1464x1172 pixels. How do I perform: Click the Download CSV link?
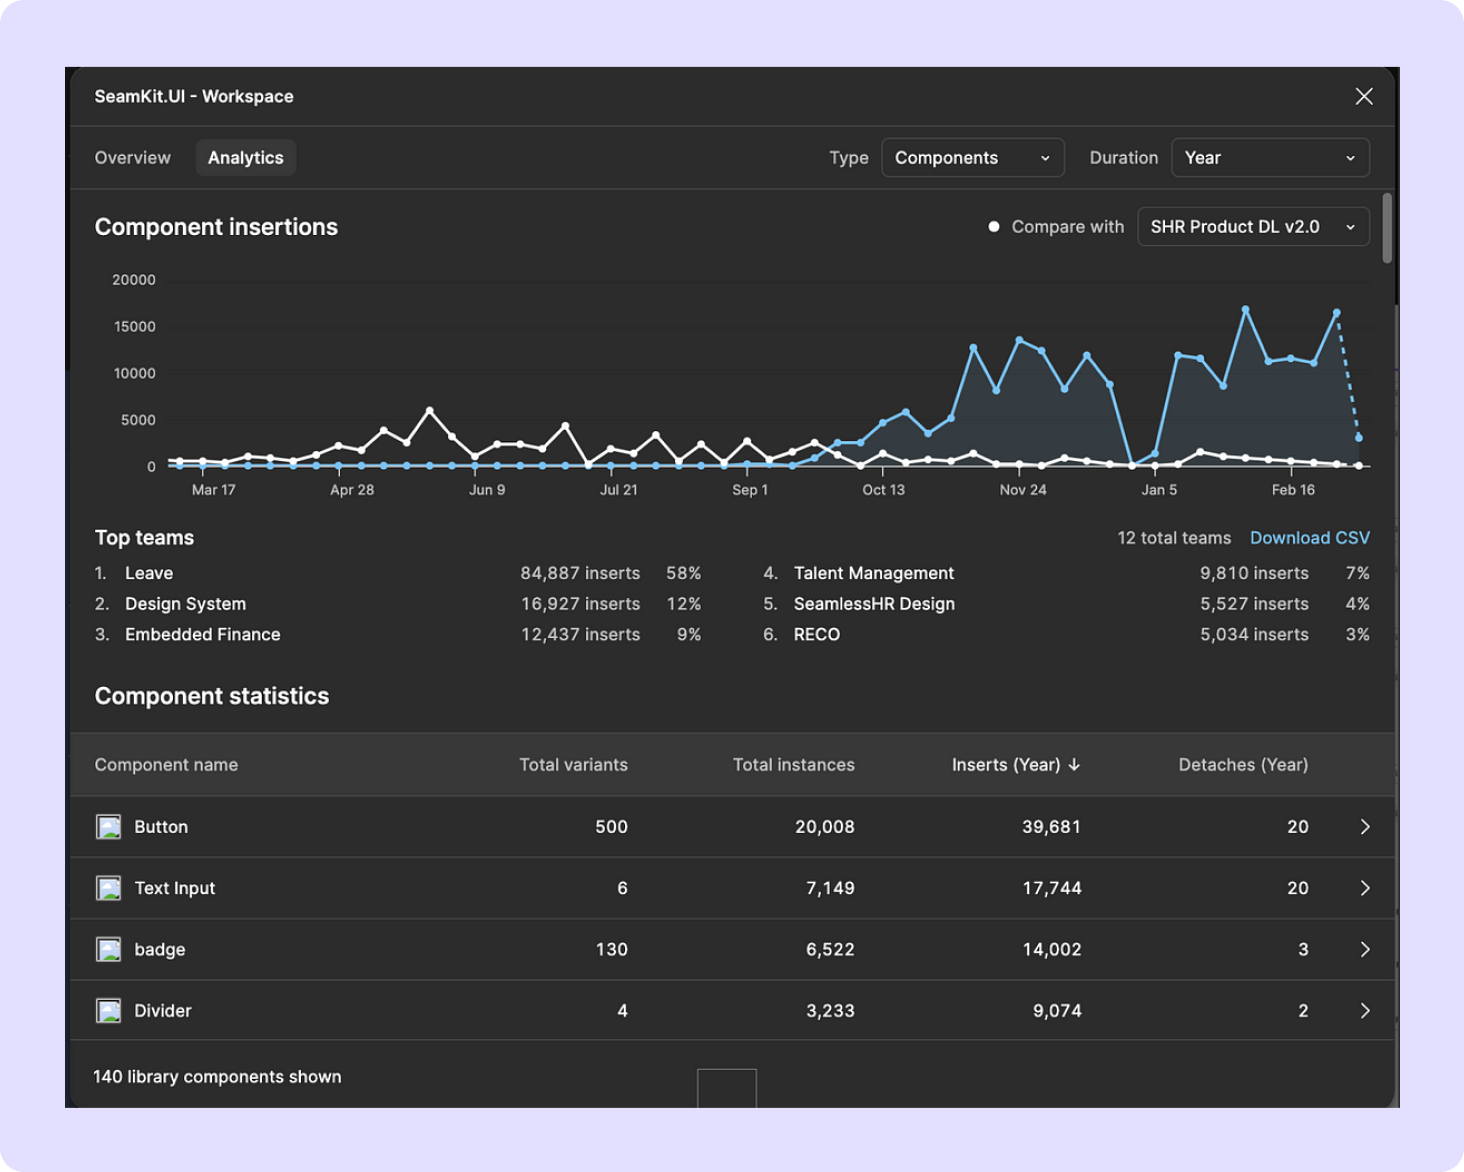(x=1310, y=538)
